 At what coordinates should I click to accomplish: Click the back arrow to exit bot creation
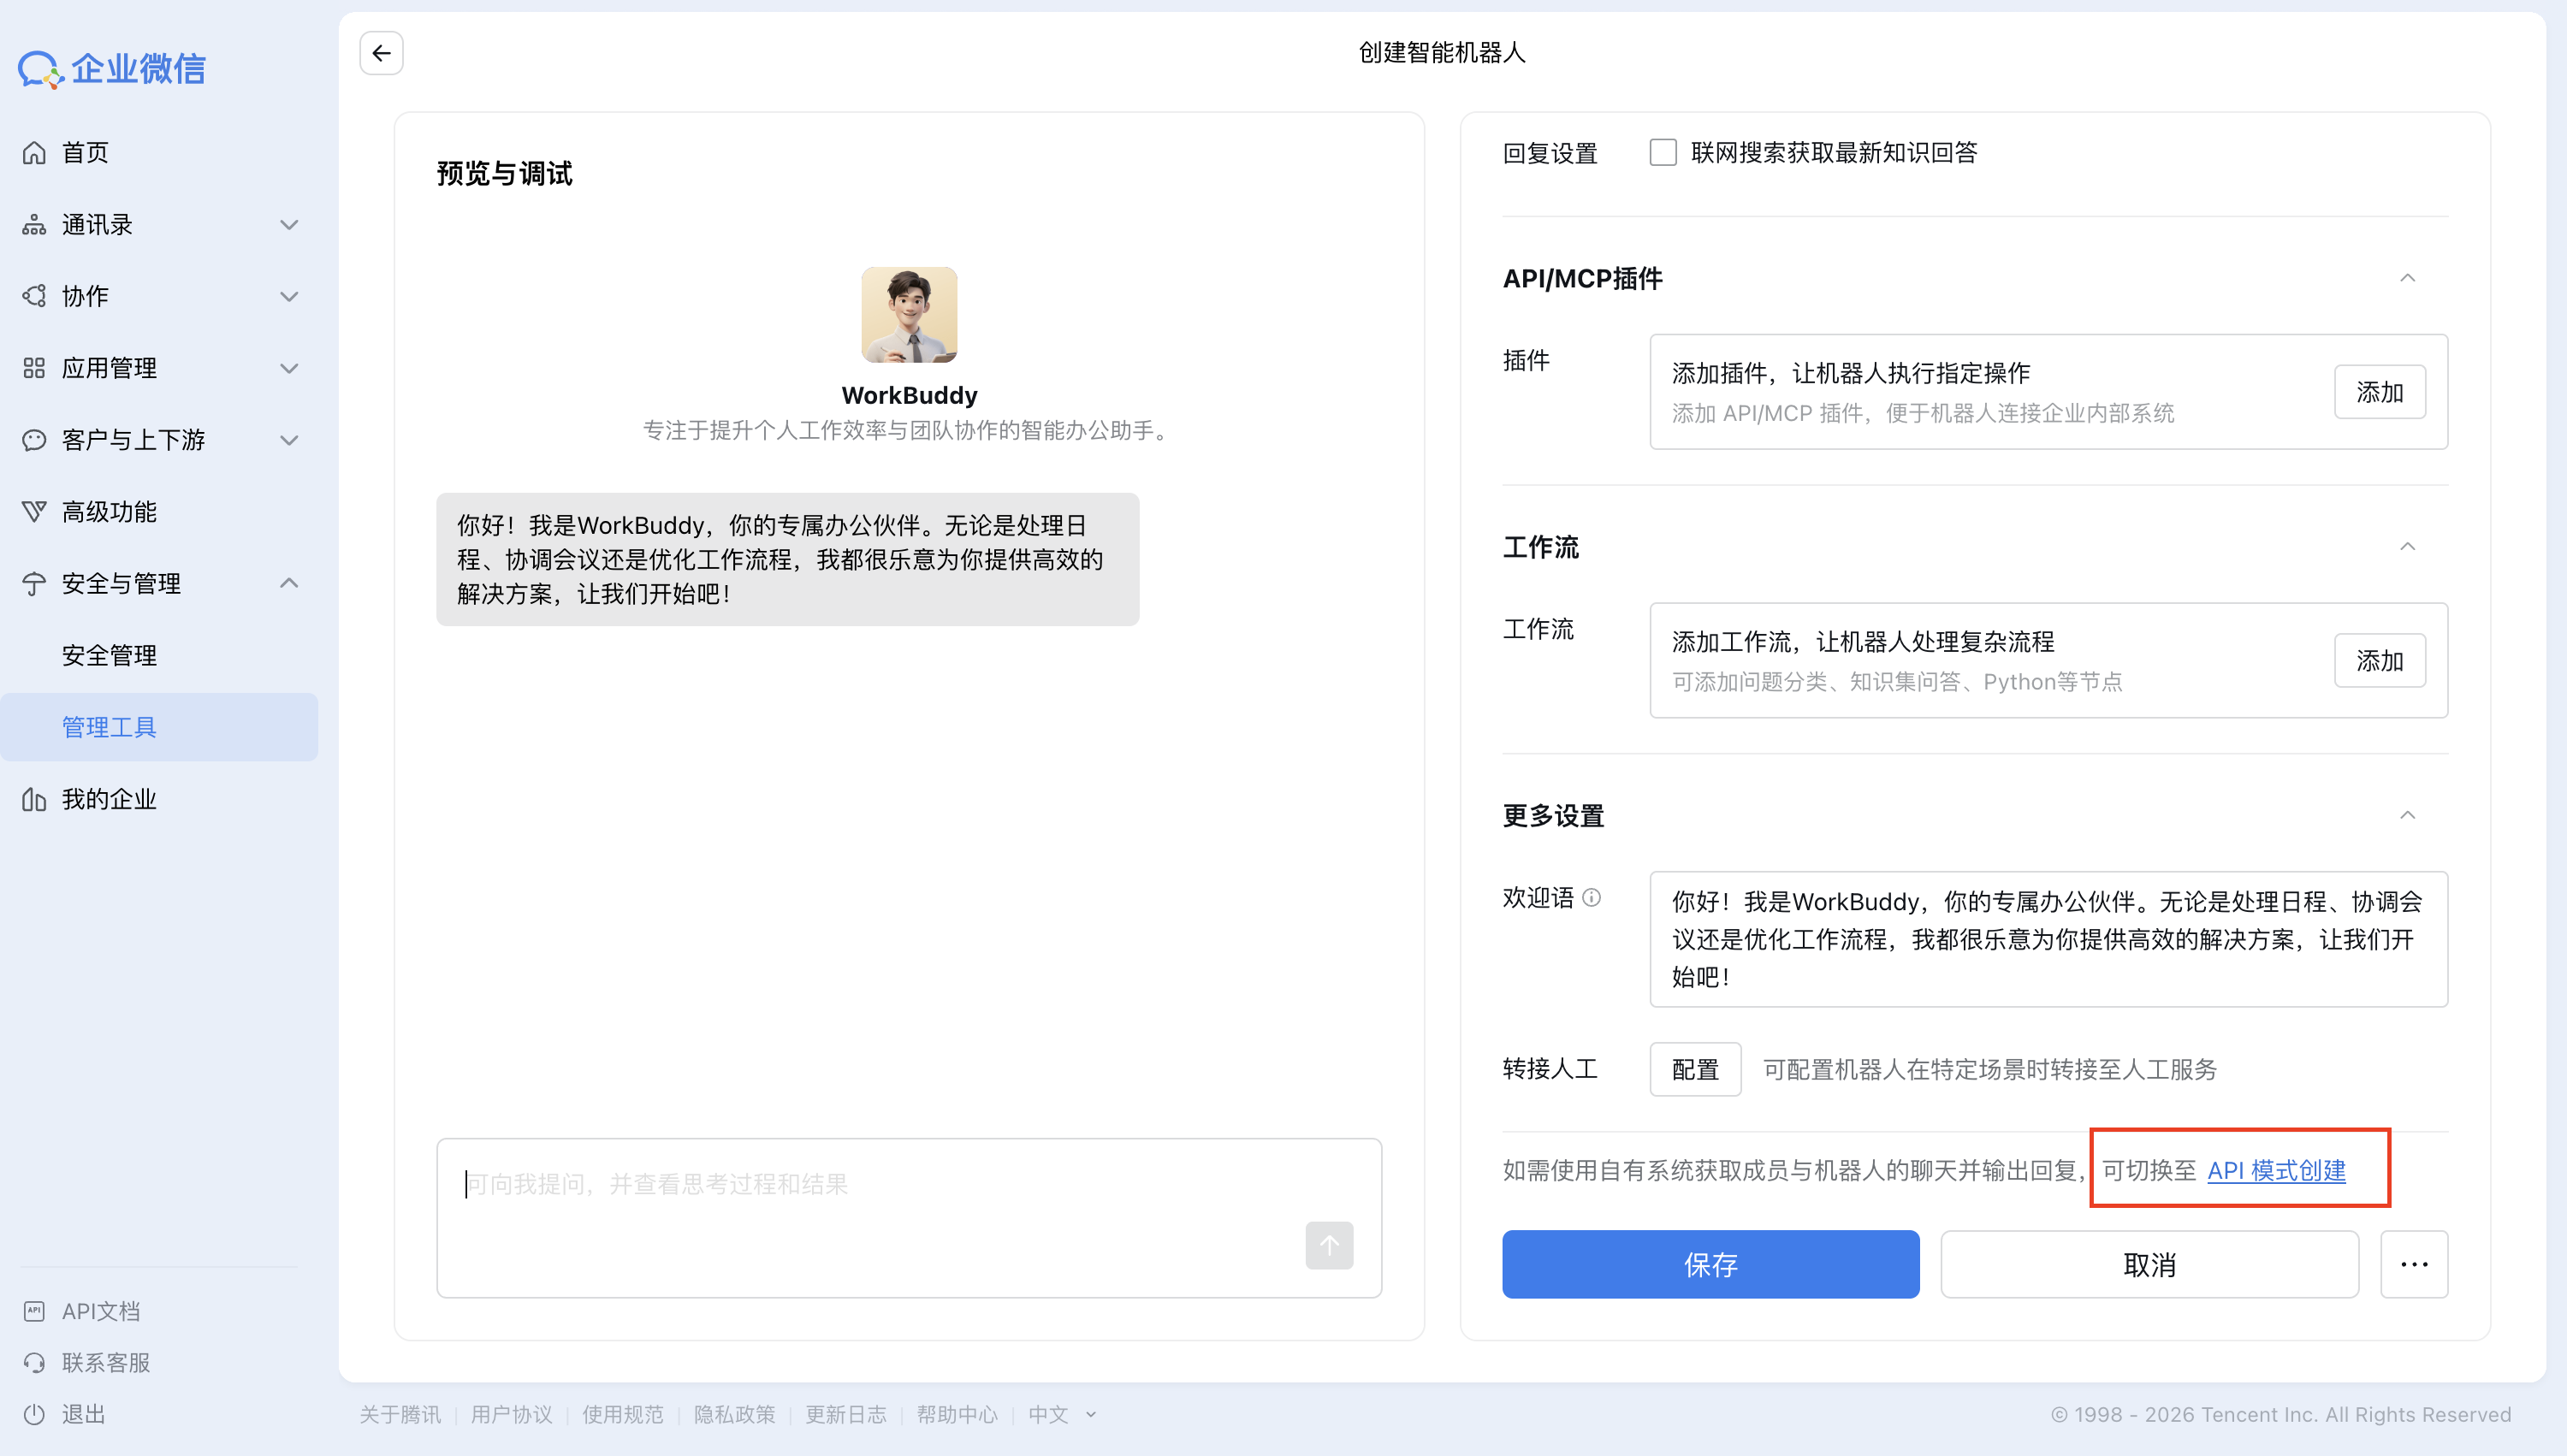pos(380,53)
